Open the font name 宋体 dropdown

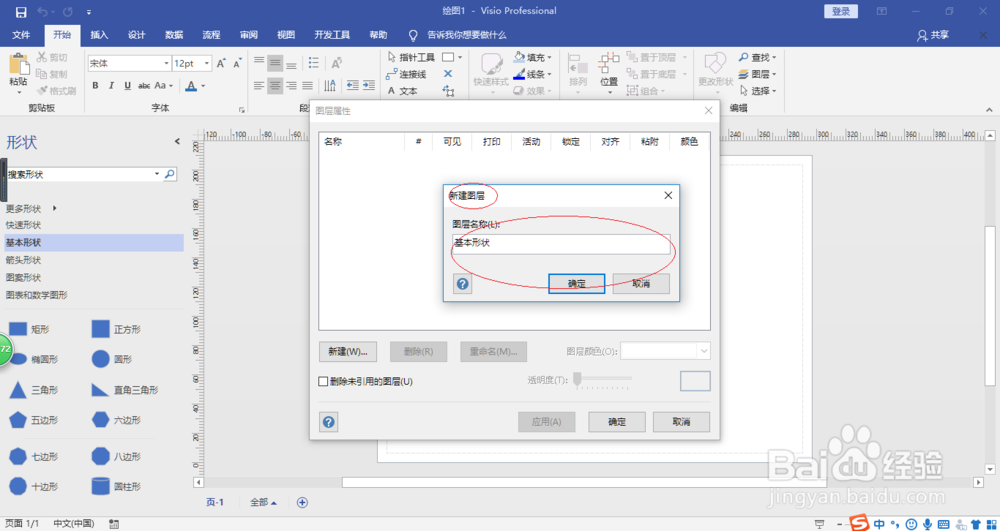pos(166,64)
